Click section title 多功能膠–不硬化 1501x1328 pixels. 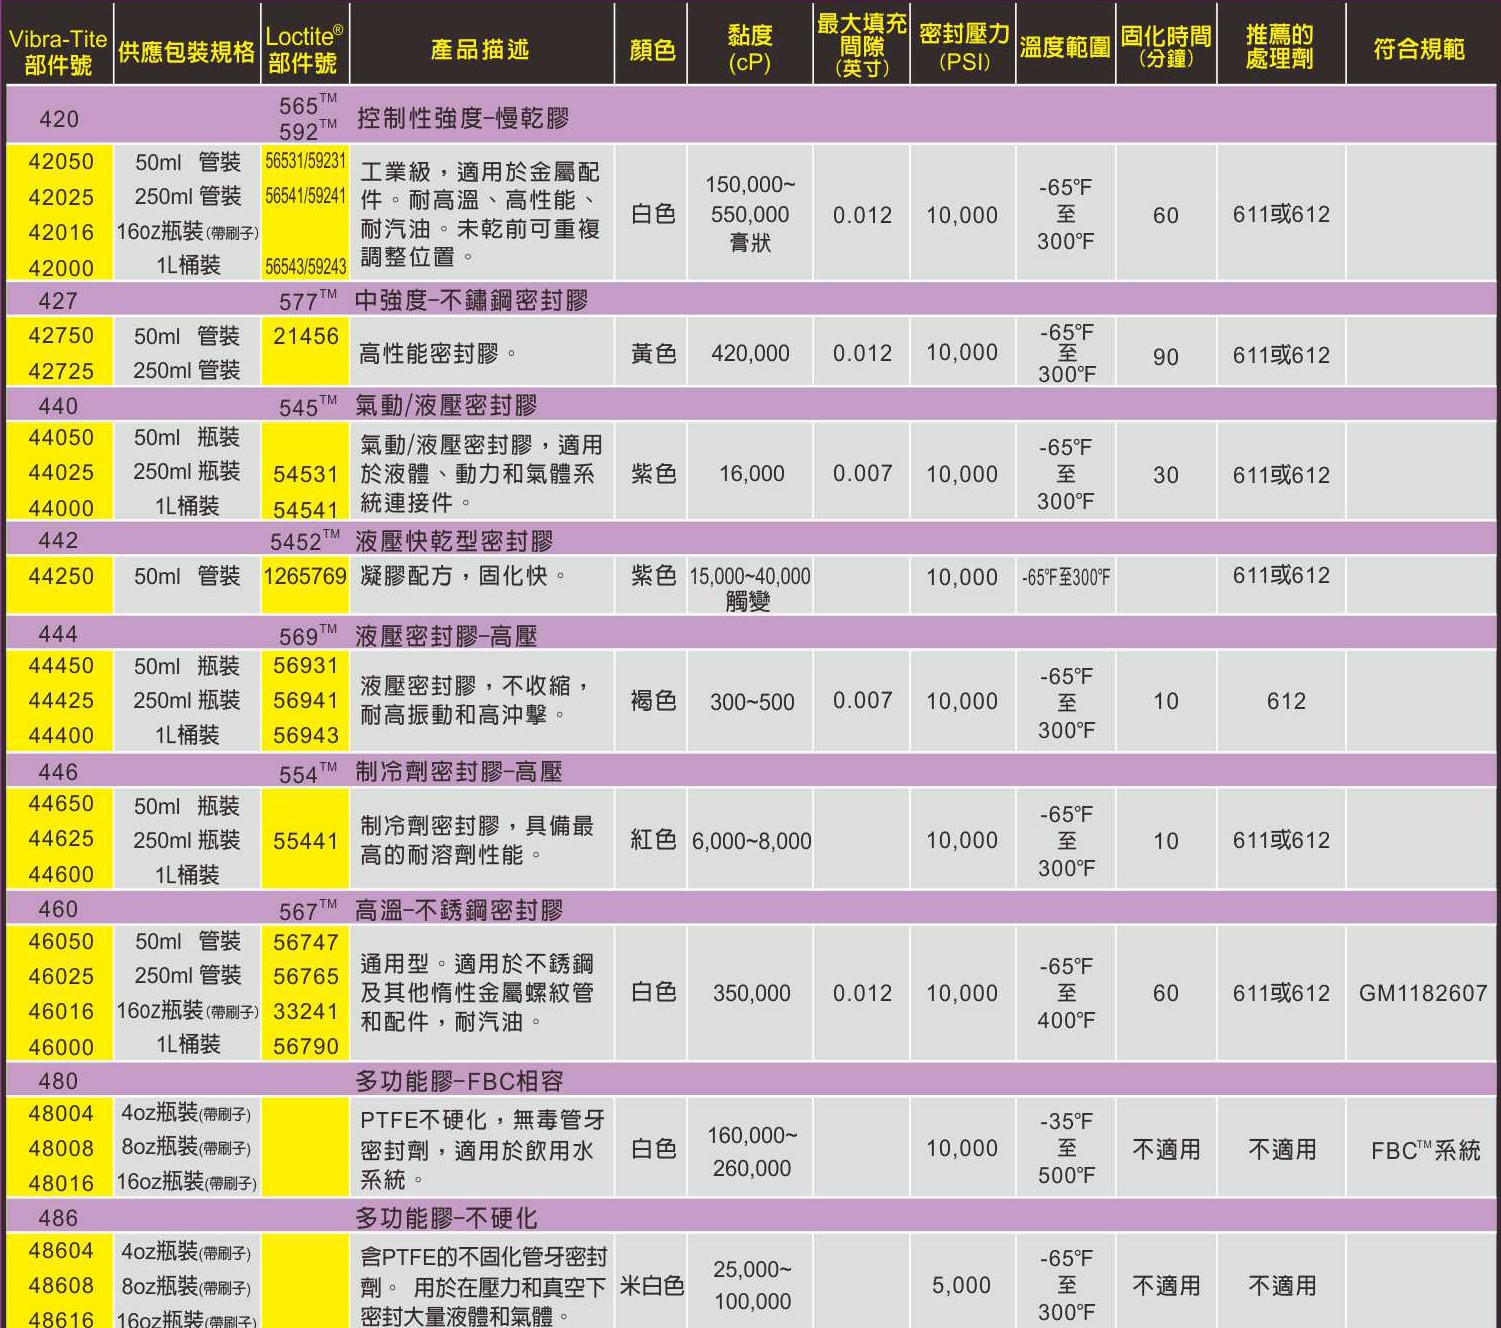click(446, 1218)
